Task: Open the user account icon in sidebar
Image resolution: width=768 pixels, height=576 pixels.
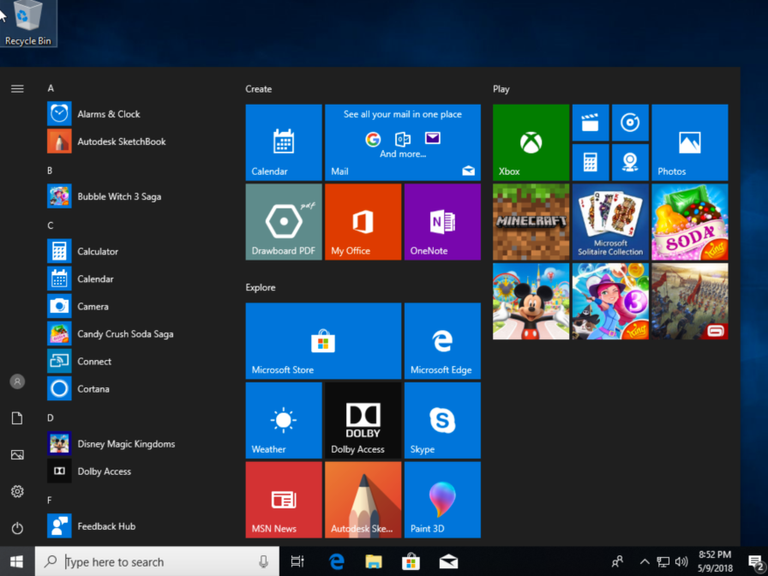Action: (x=17, y=381)
